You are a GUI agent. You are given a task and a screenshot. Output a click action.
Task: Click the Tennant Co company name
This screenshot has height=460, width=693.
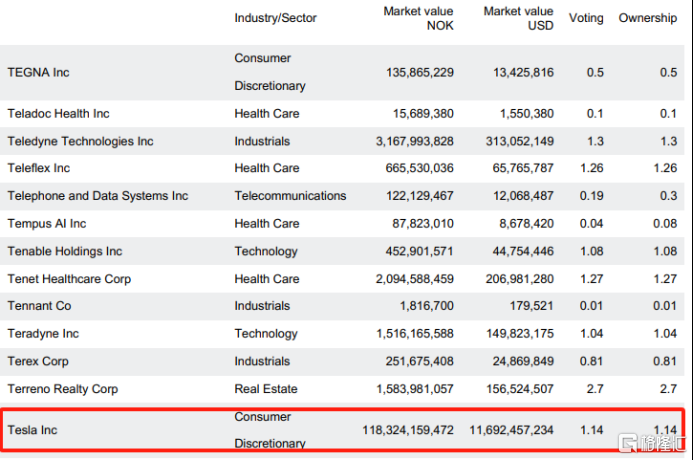[x=39, y=306]
